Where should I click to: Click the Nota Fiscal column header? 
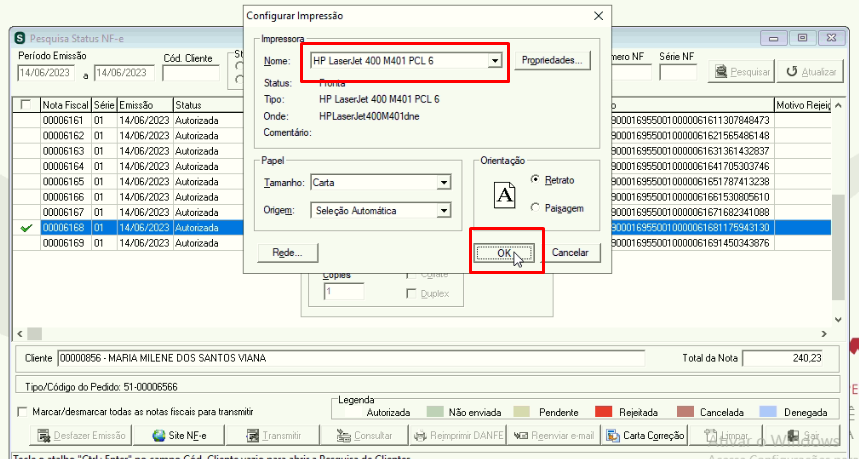(66, 105)
